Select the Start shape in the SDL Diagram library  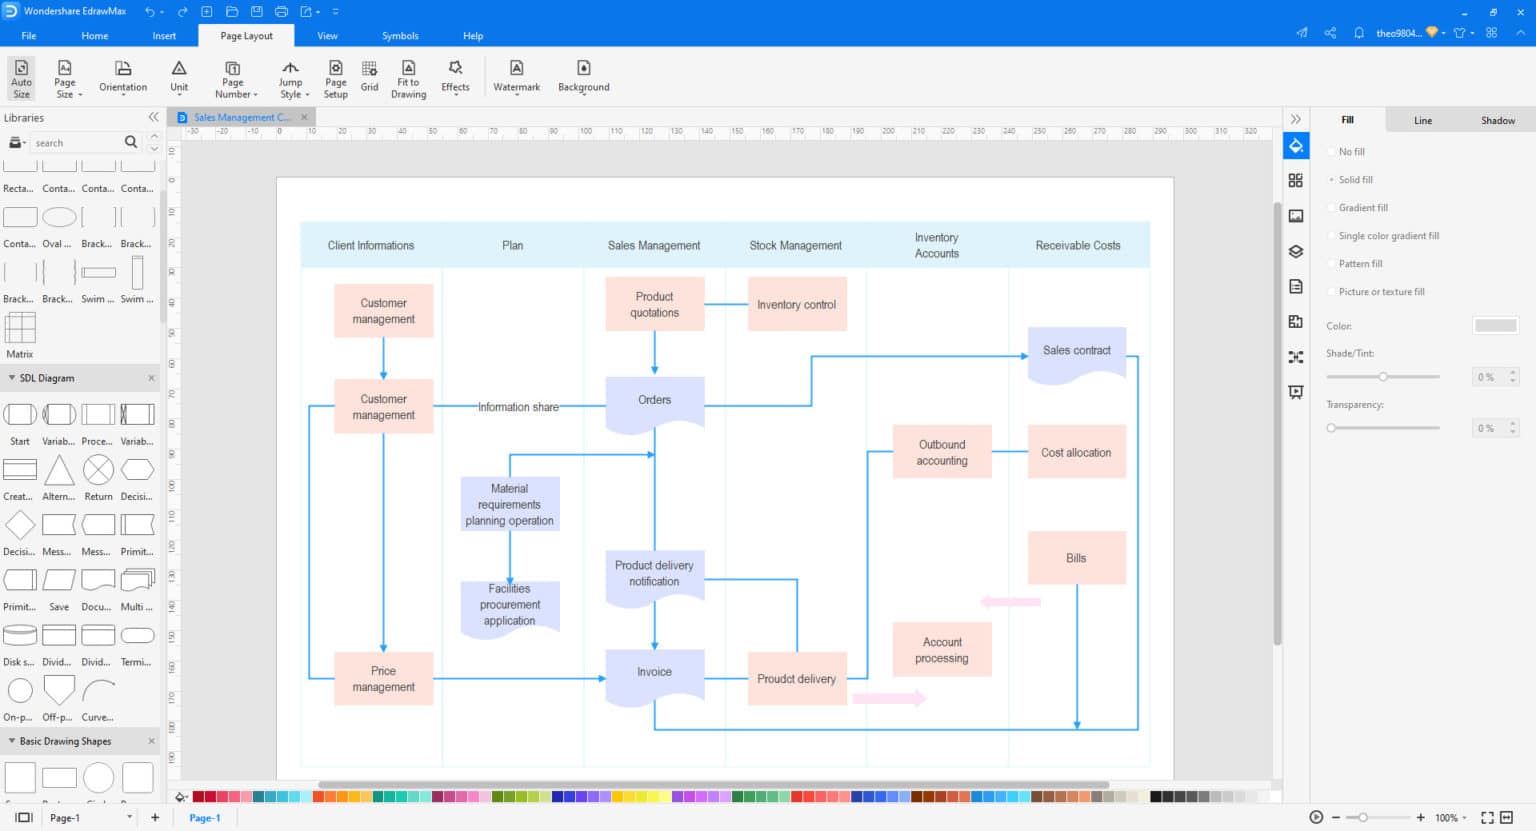click(20, 413)
